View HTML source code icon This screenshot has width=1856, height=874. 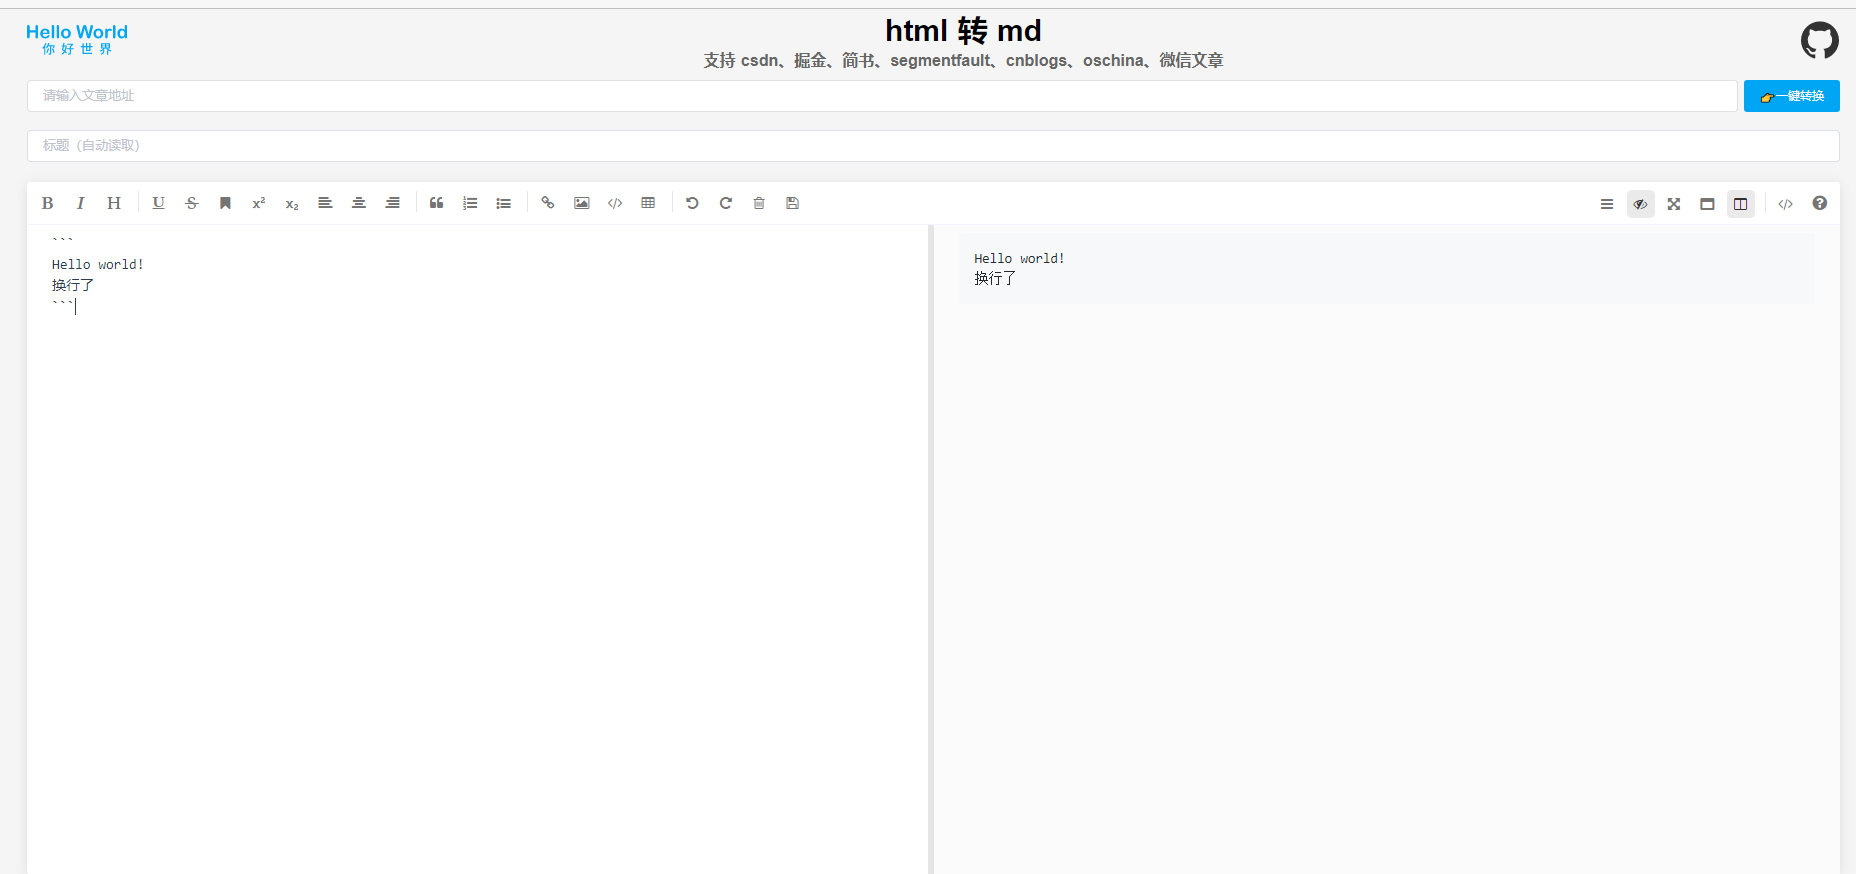pos(1786,204)
